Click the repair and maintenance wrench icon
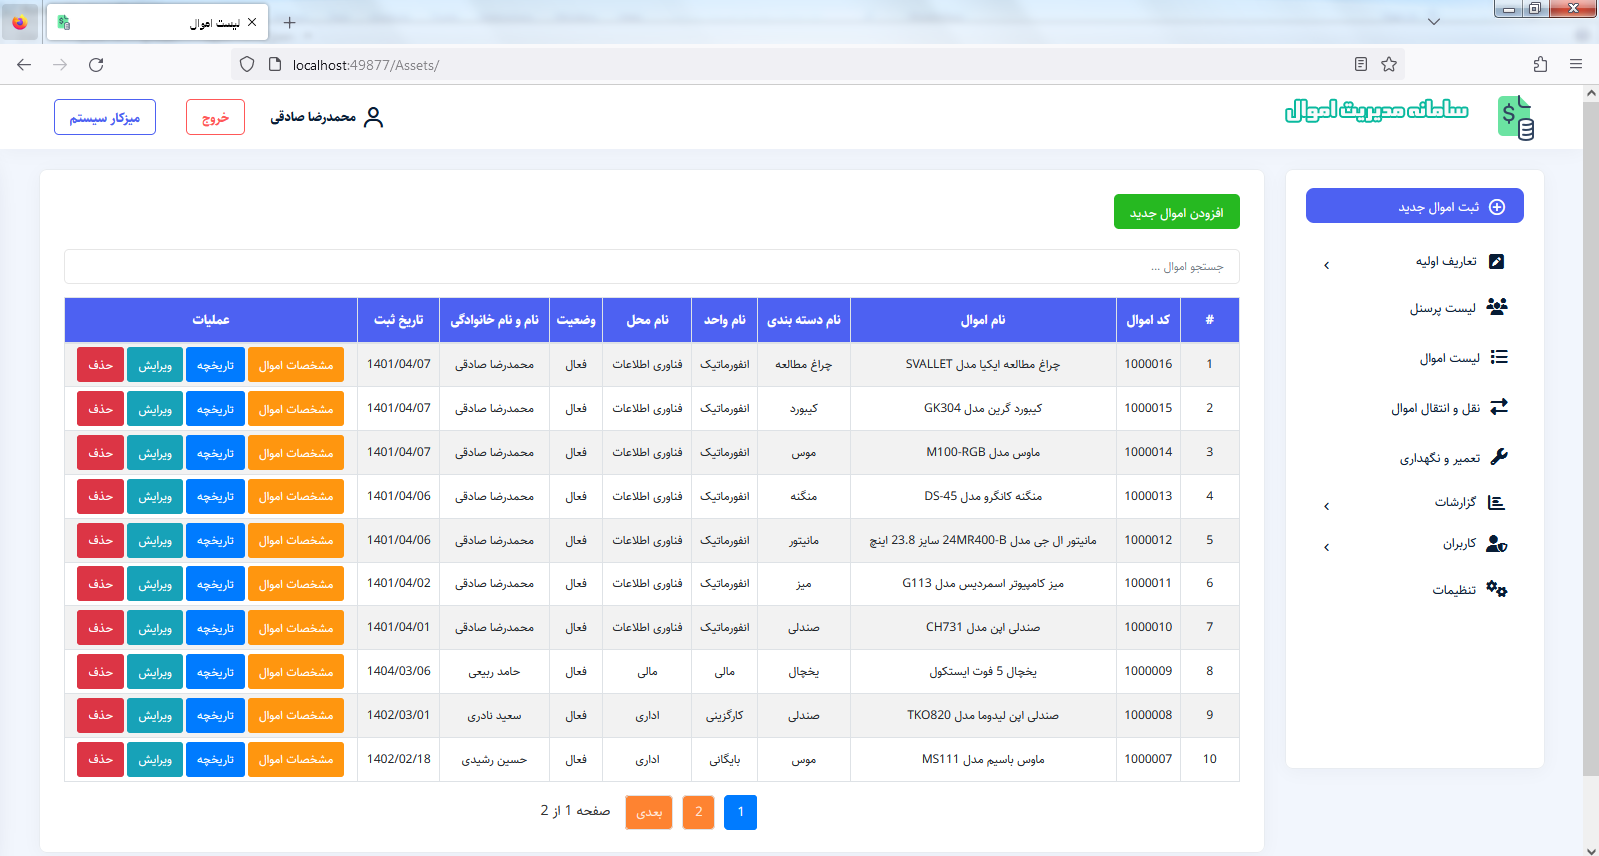The width and height of the screenshot is (1599, 856). [1498, 457]
